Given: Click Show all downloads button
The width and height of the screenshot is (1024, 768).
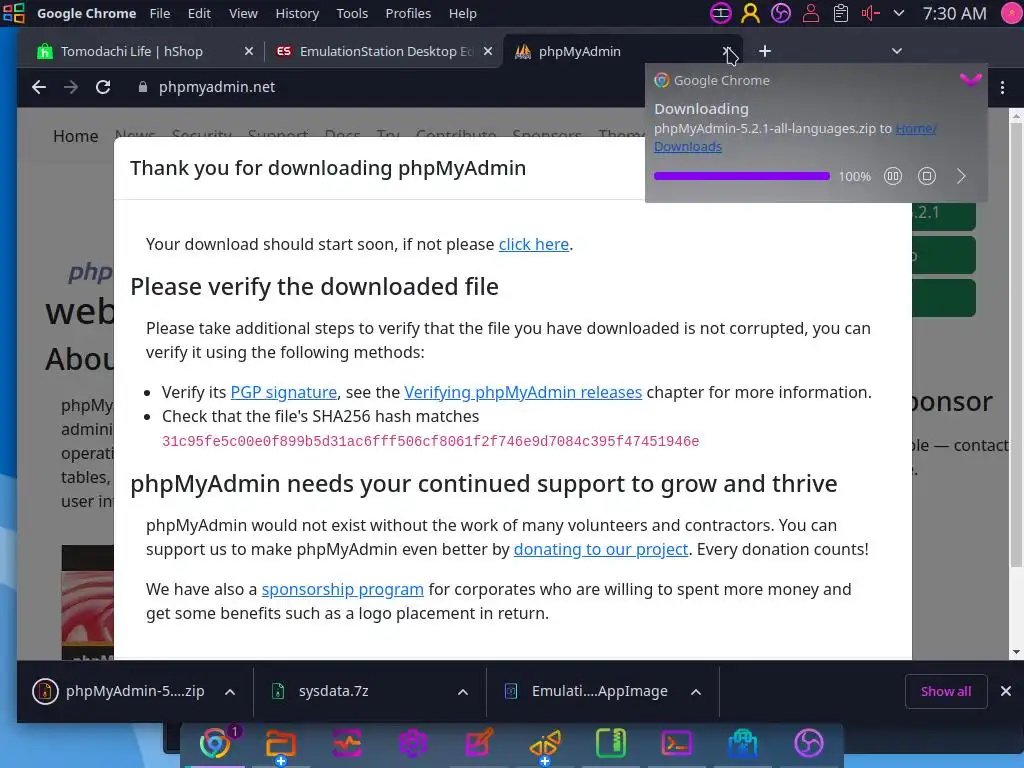Looking at the screenshot, I should coord(946,691).
